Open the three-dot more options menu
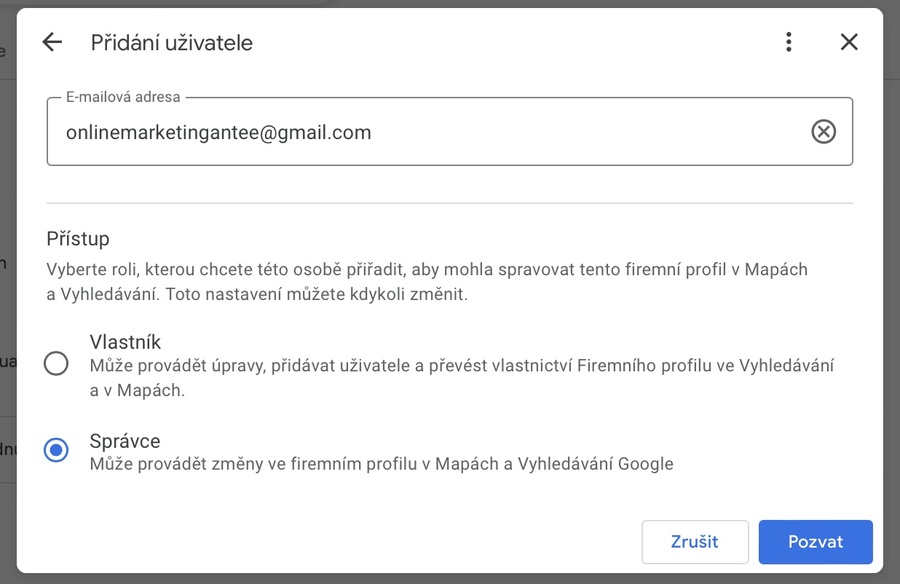The image size is (900, 584). pos(789,42)
